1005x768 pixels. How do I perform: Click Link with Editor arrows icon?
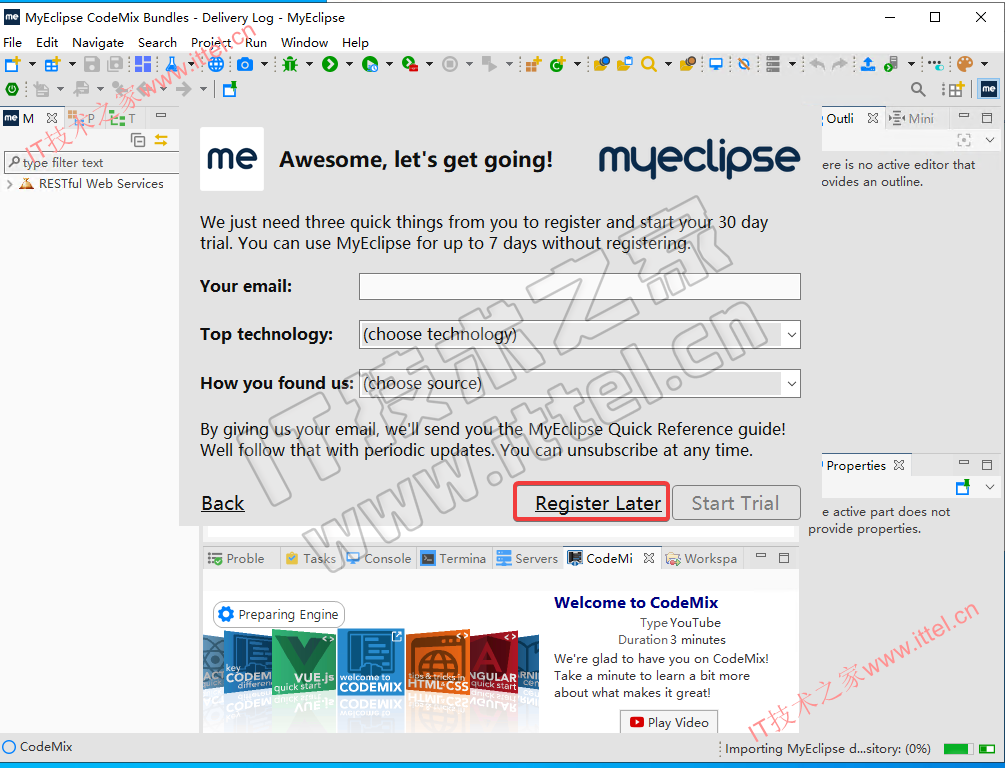pyautogui.click(x=161, y=140)
